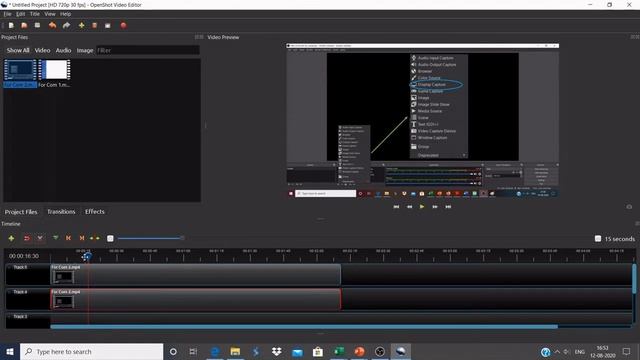Open File Explorer from taskbar
640x360 pixels.
(236, 351)
